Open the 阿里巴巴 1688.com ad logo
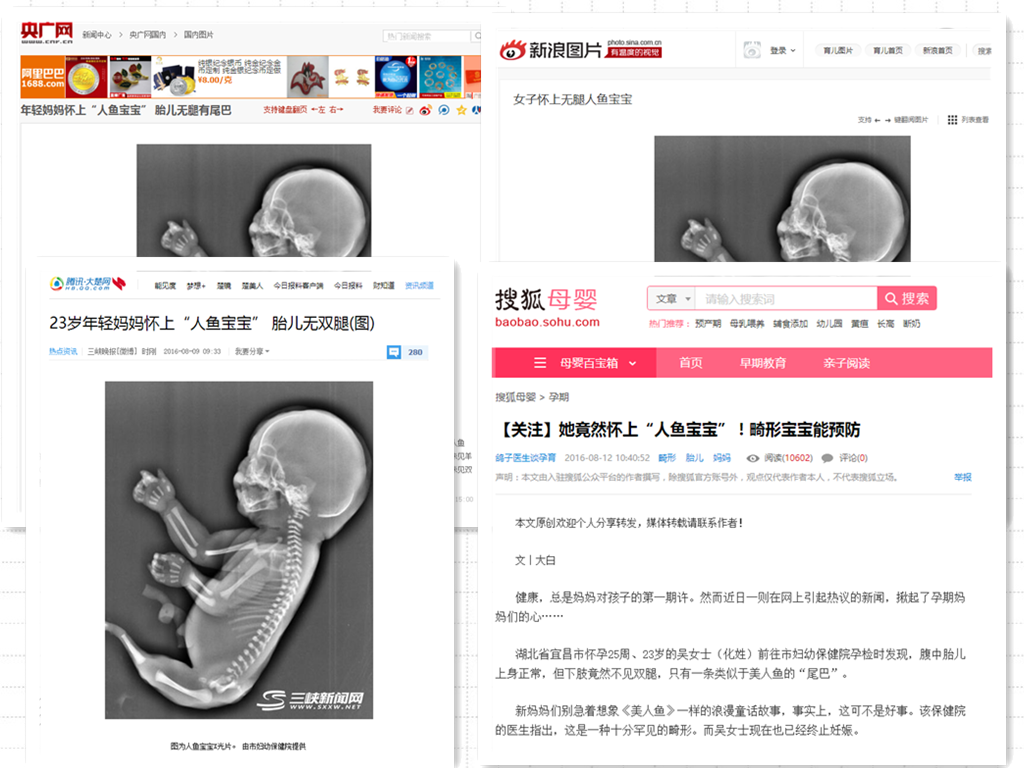 [x=42, y=78]
